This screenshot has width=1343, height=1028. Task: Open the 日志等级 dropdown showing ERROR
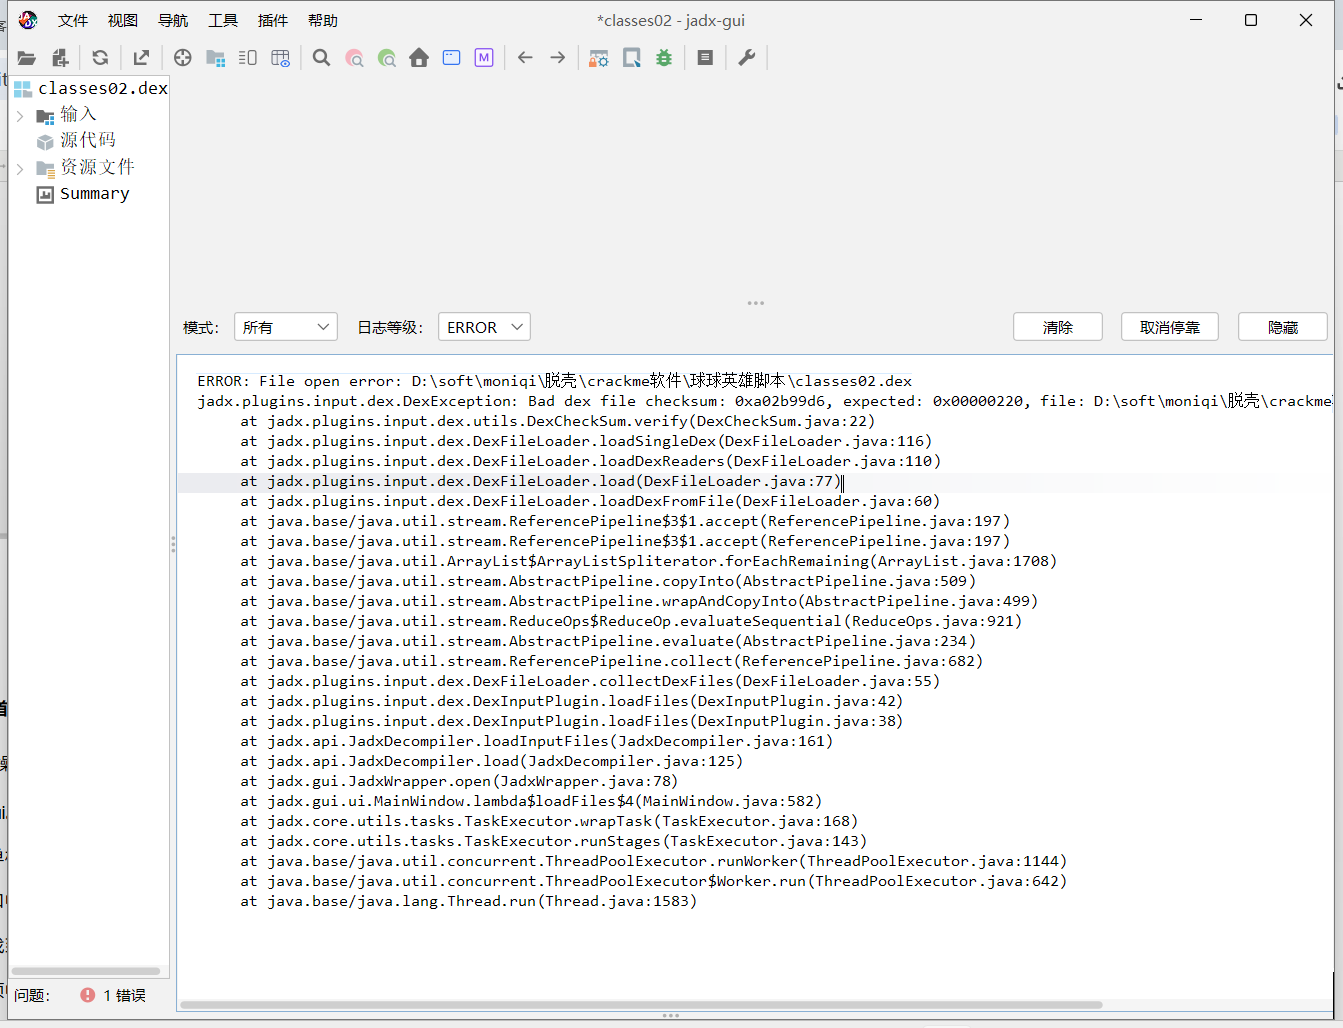(x=484, y=327)
